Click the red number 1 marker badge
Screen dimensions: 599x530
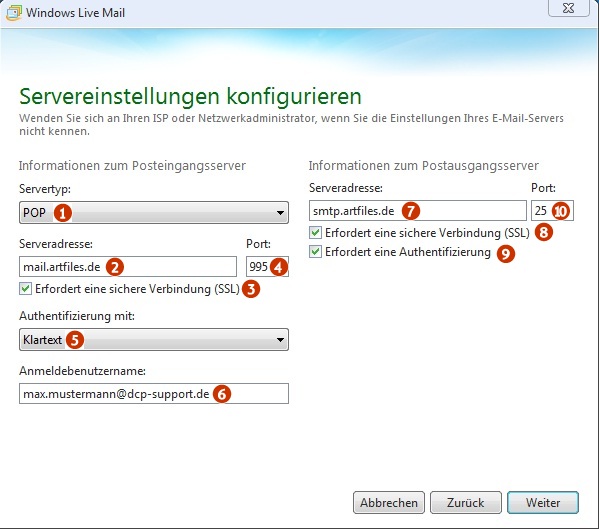click(63, 213)
